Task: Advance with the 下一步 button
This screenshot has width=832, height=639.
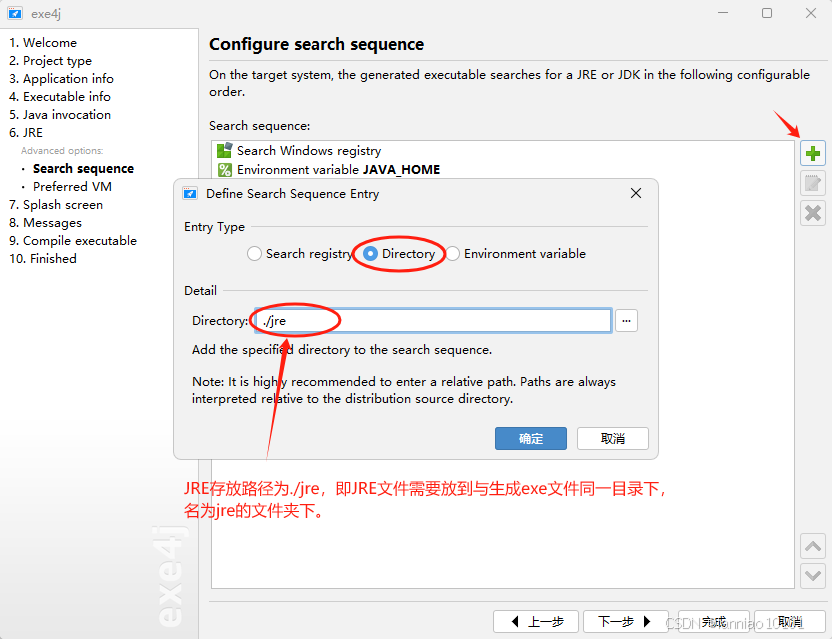Action: (626, 621)
